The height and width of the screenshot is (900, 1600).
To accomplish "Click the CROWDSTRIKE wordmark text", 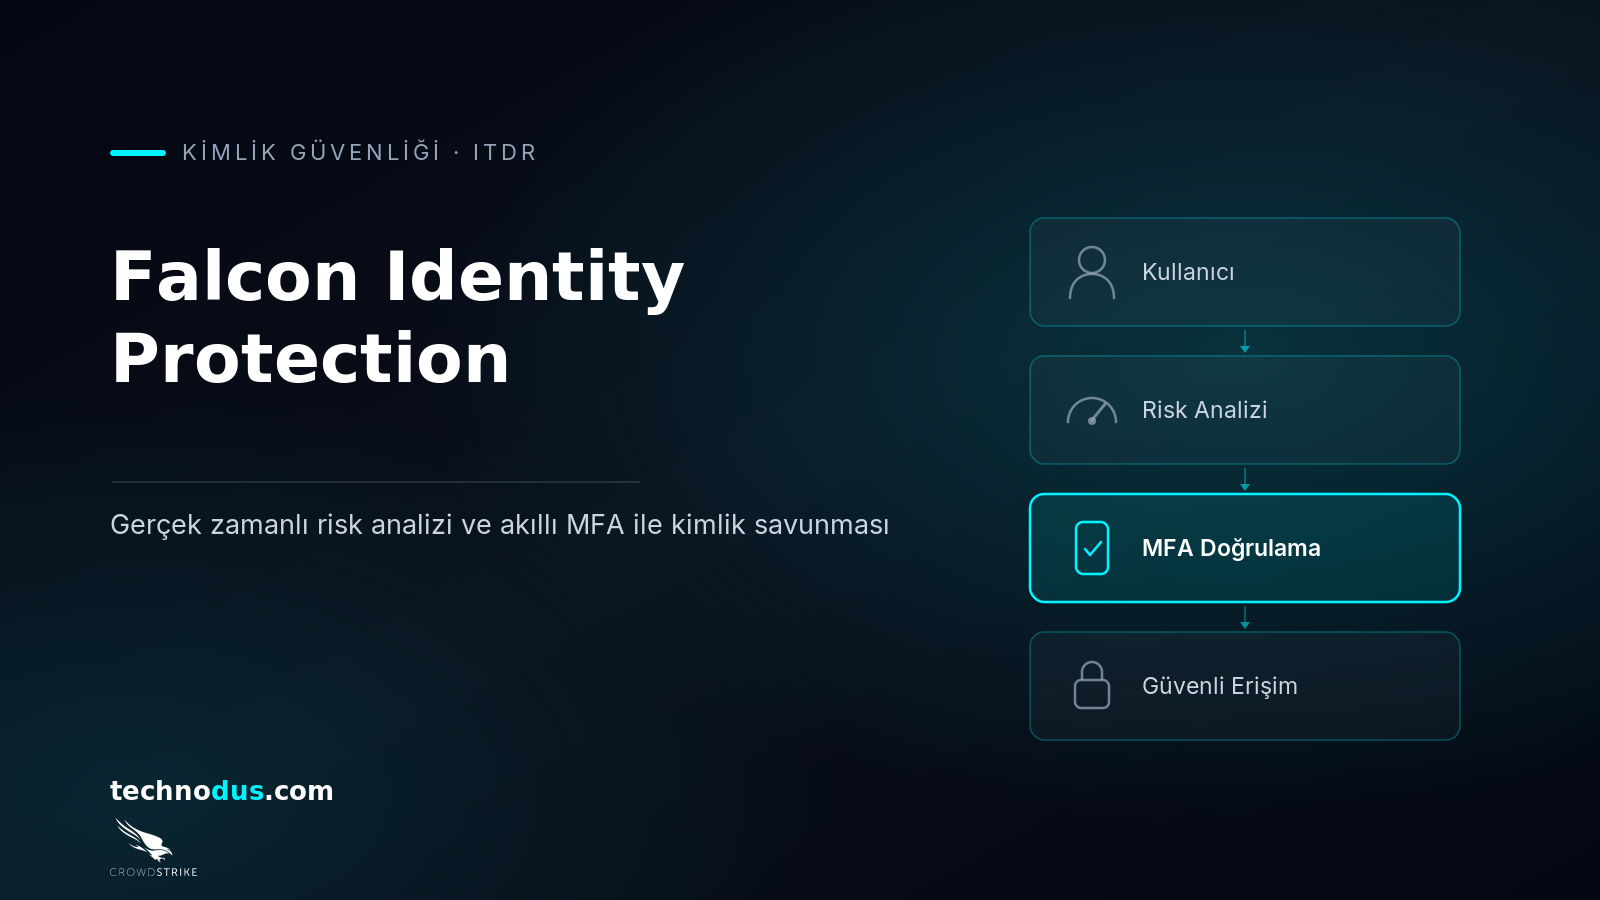I will [x=153, y=872].
